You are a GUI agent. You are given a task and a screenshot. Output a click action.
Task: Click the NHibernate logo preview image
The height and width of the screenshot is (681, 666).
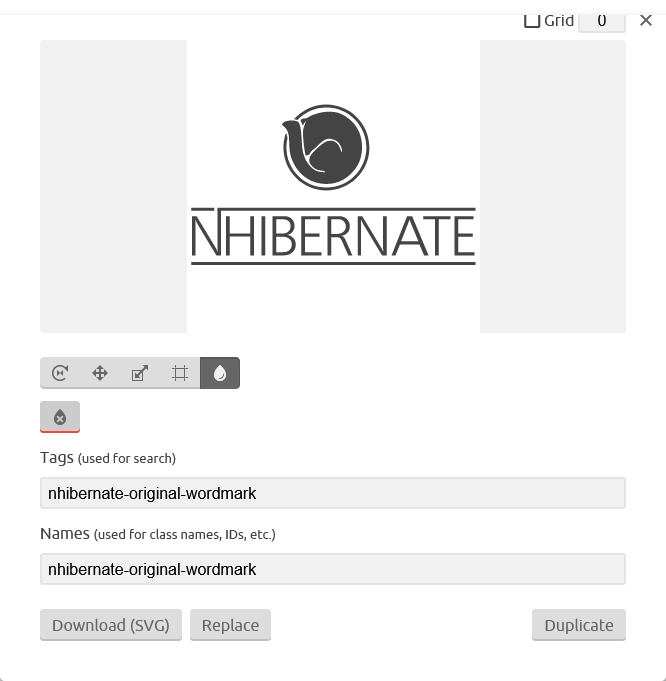pos(333,186)
